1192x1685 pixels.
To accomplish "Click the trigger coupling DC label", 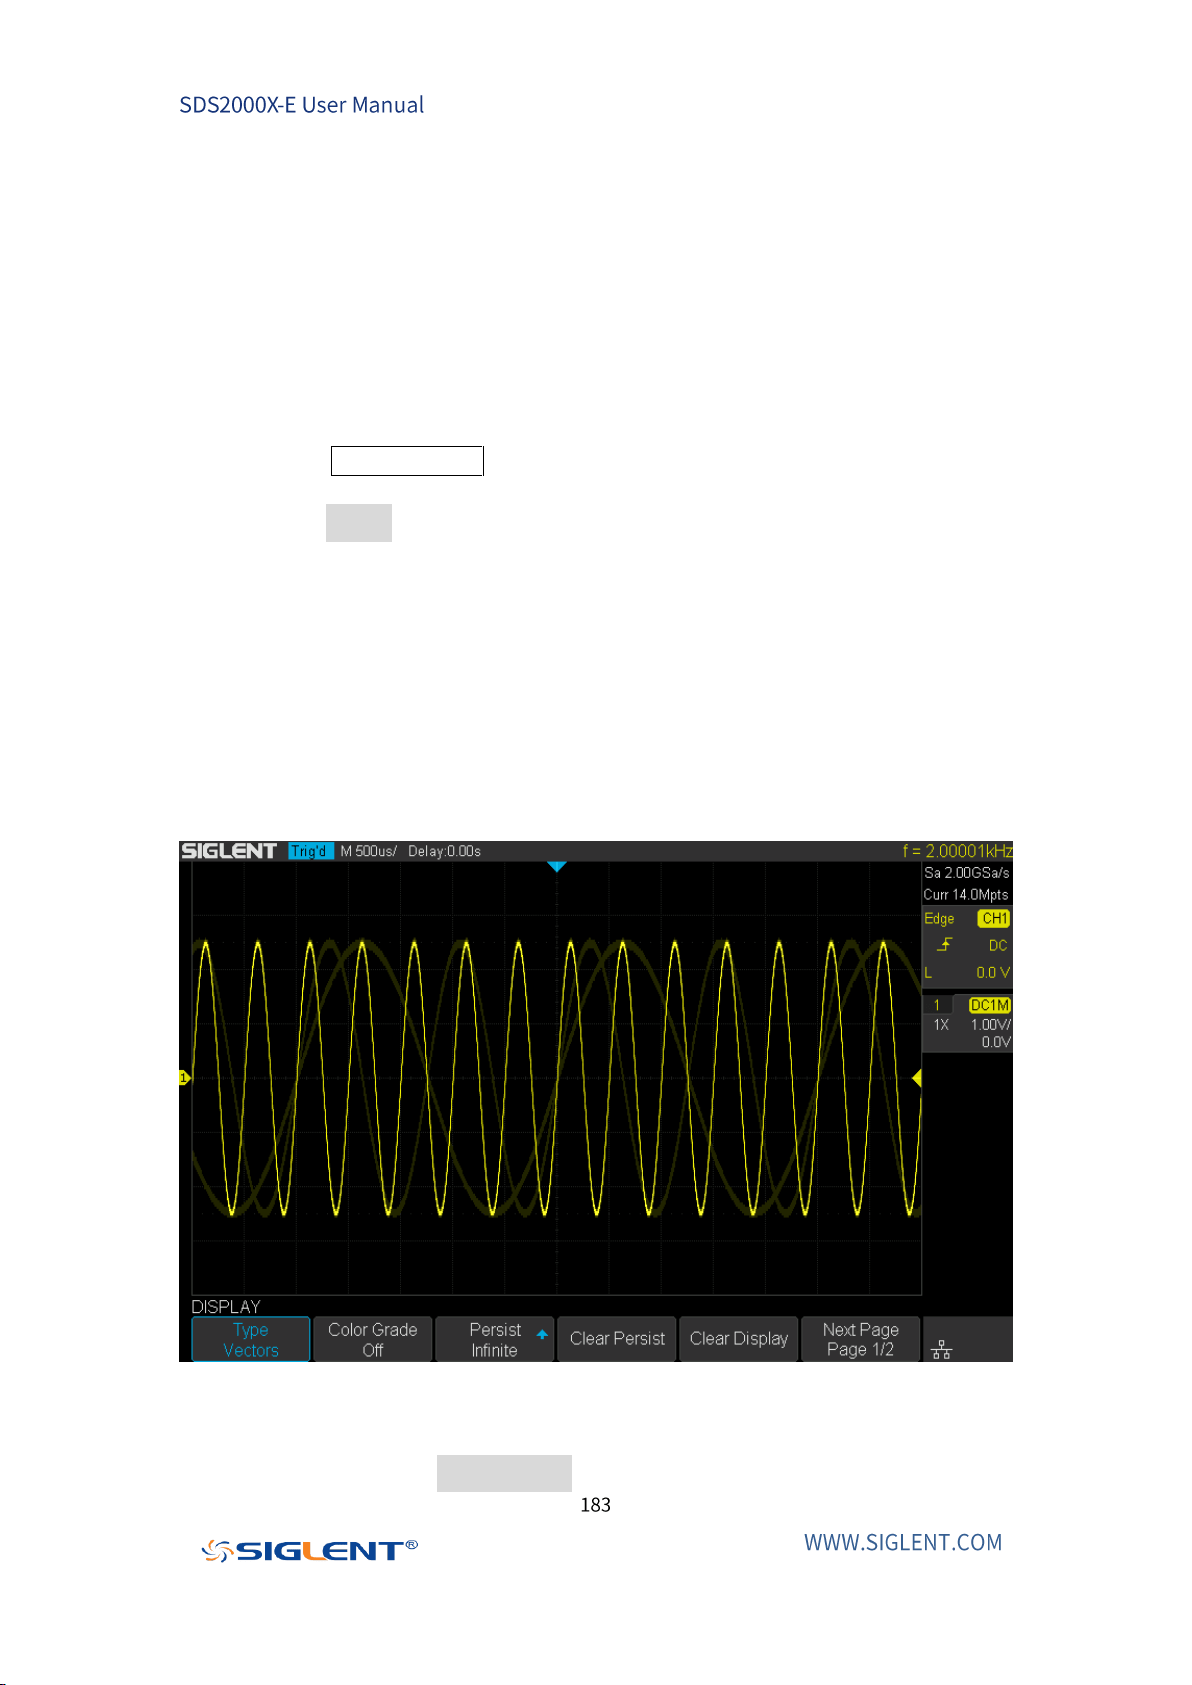I will (x=998, y=945).
